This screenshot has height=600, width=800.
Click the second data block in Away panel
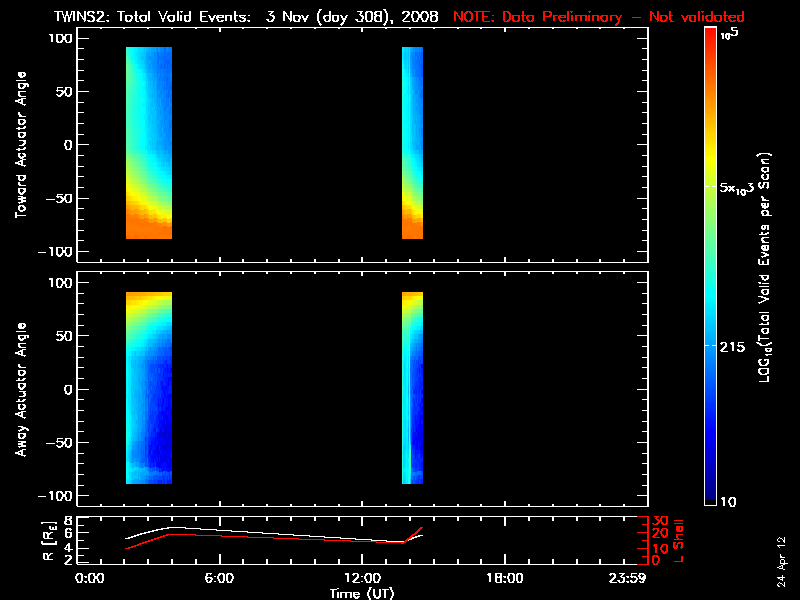pos(412,388)
